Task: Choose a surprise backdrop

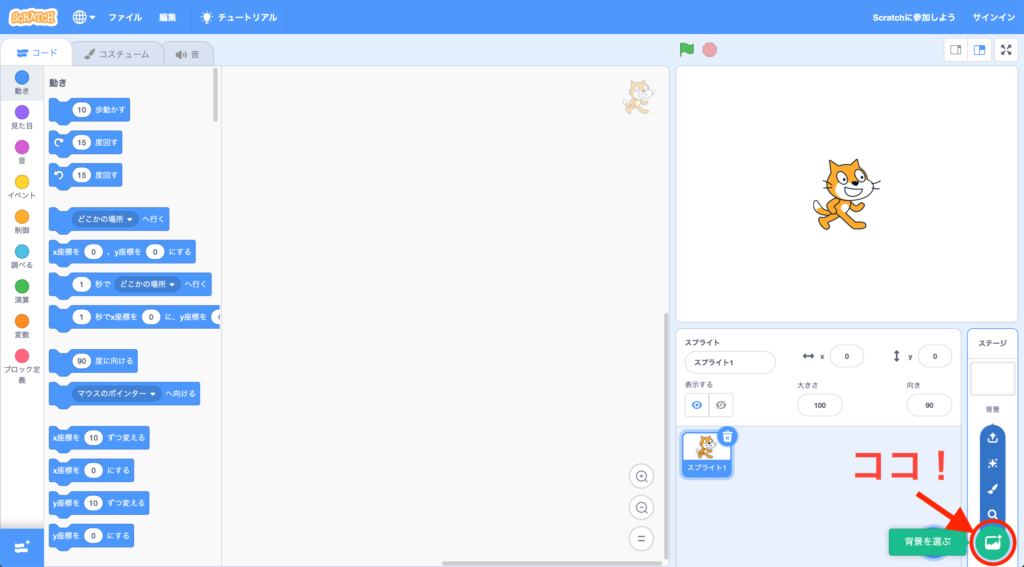Action: coord(993,463)
